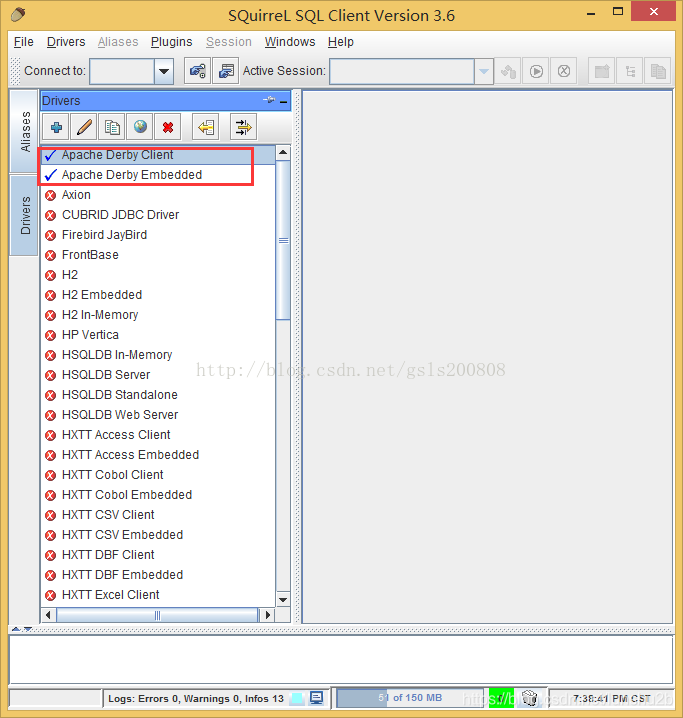
Task: Select HSQLDB Server driver
Action: [158, 375]
